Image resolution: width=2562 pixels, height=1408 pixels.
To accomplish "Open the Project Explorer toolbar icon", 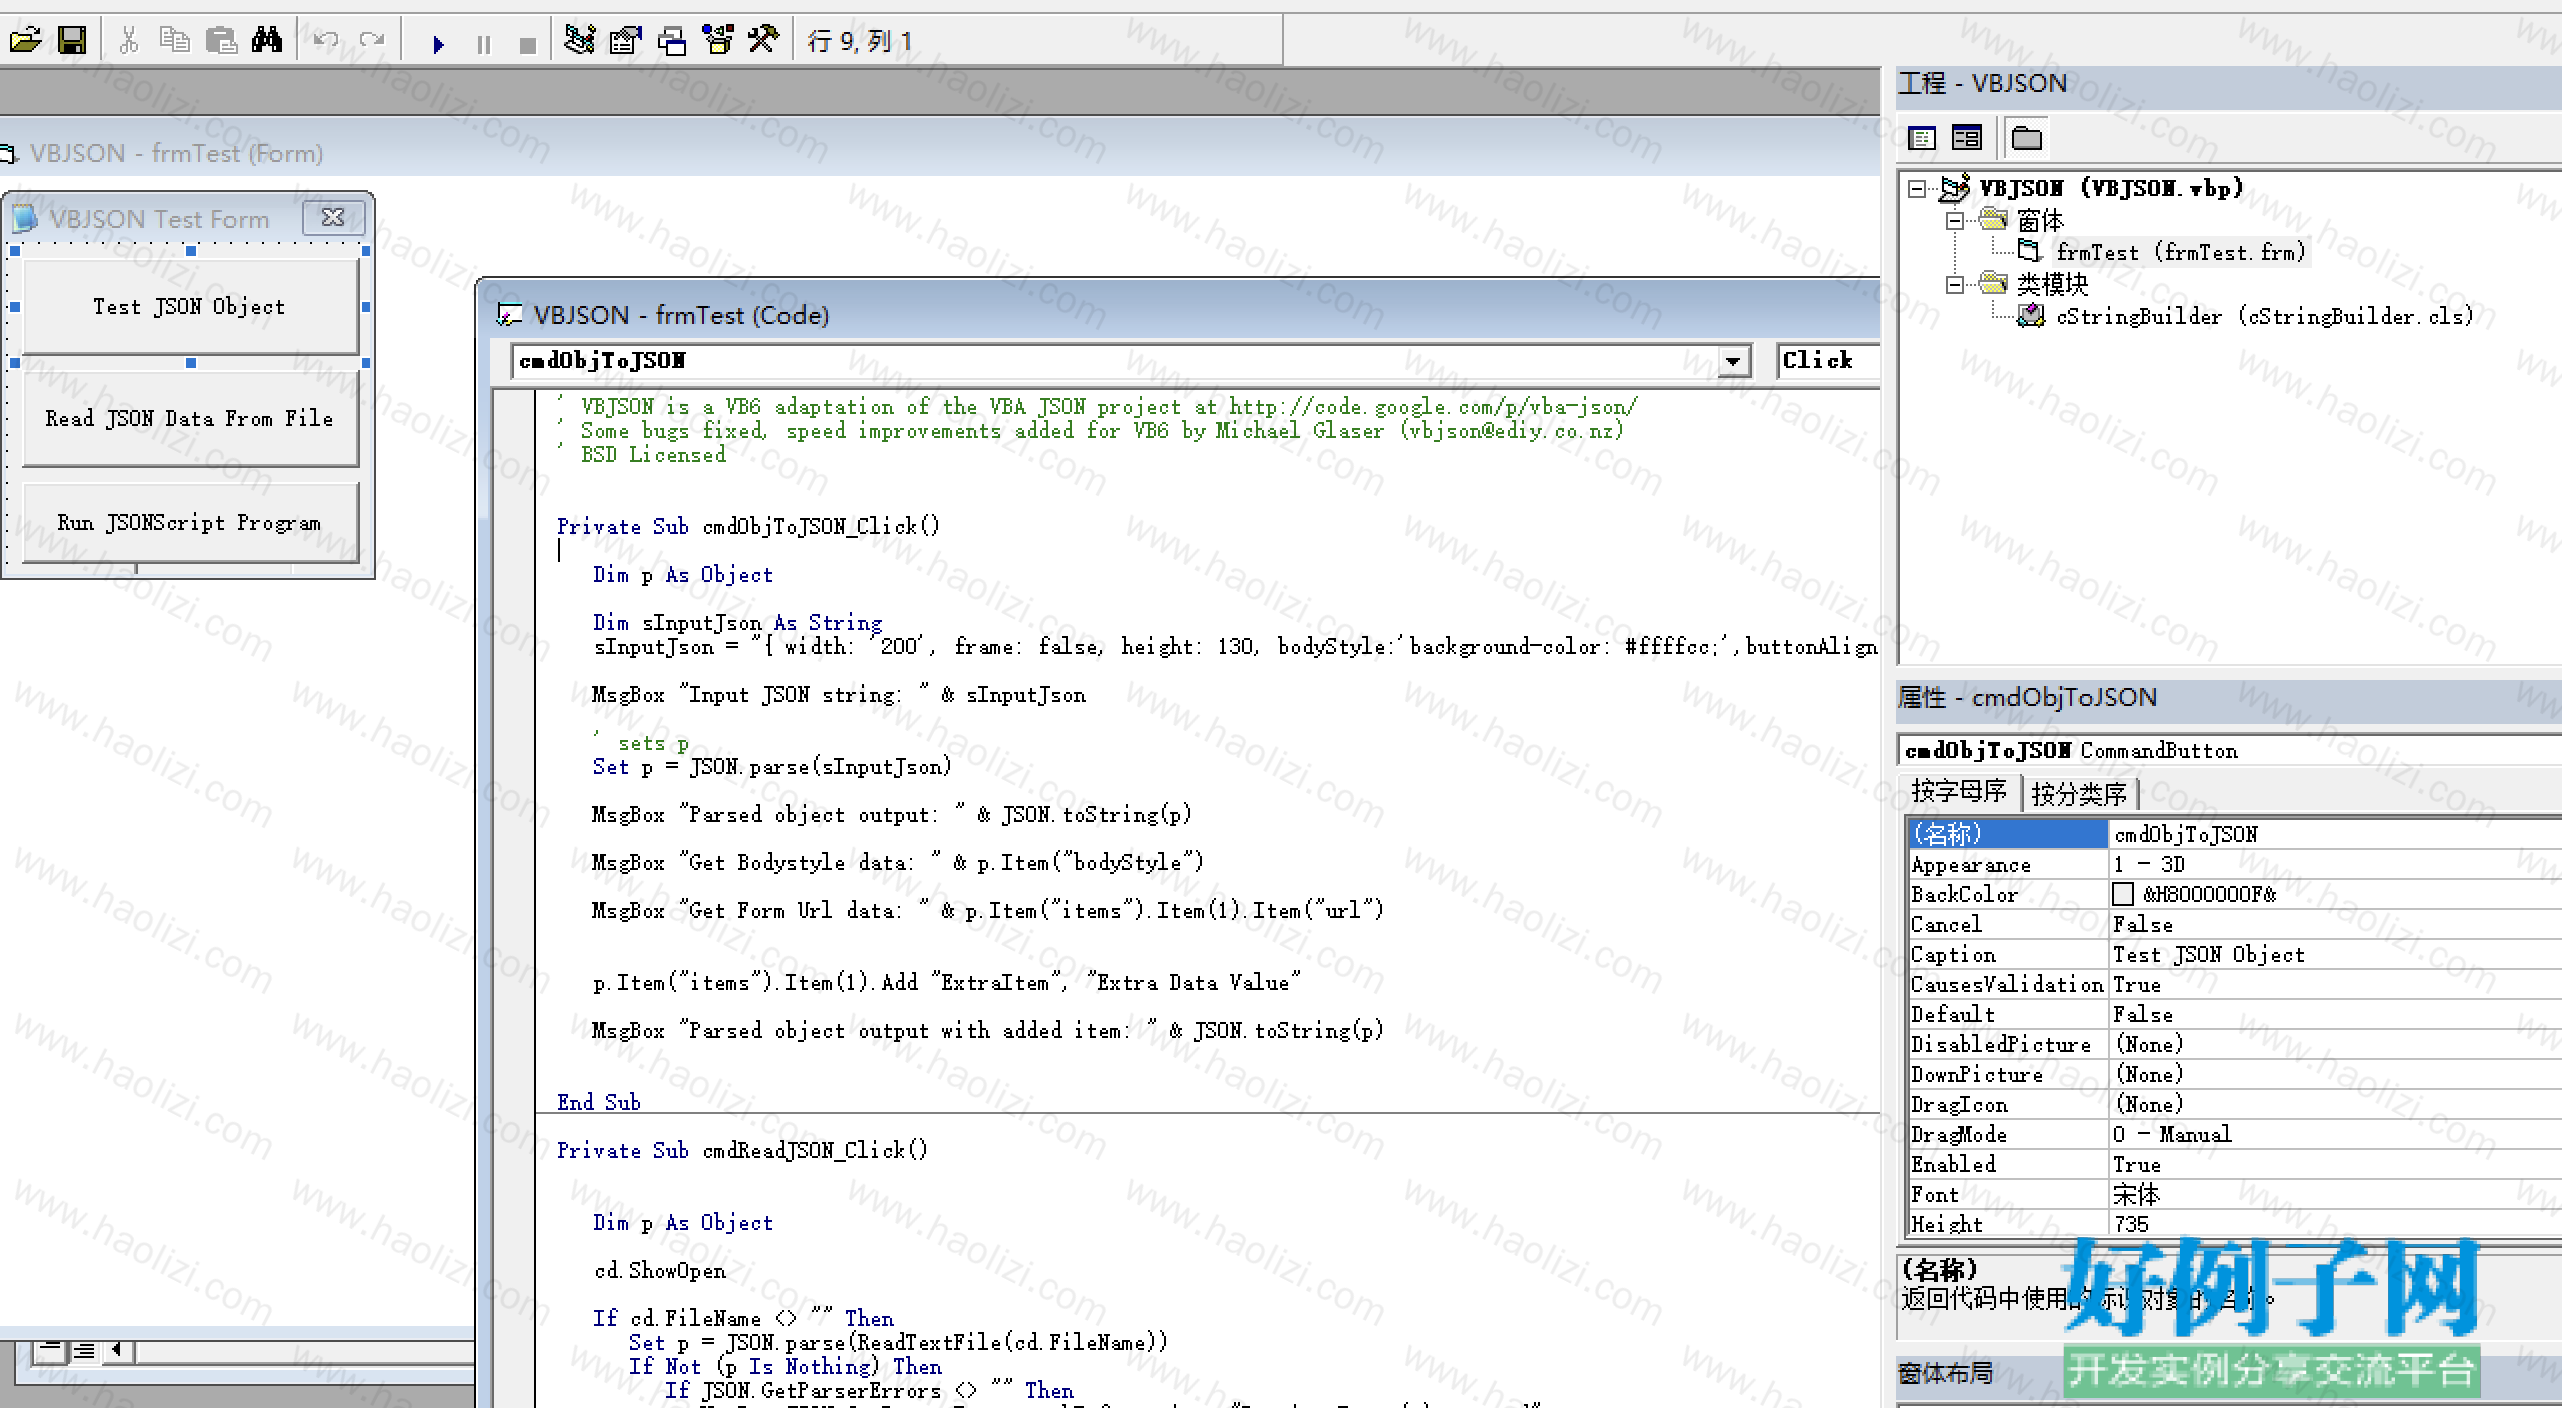I will point(579,40).
